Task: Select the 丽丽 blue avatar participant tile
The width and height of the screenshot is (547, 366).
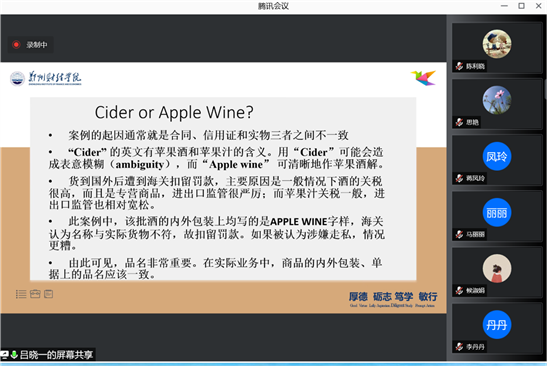Action: point(497,216)
